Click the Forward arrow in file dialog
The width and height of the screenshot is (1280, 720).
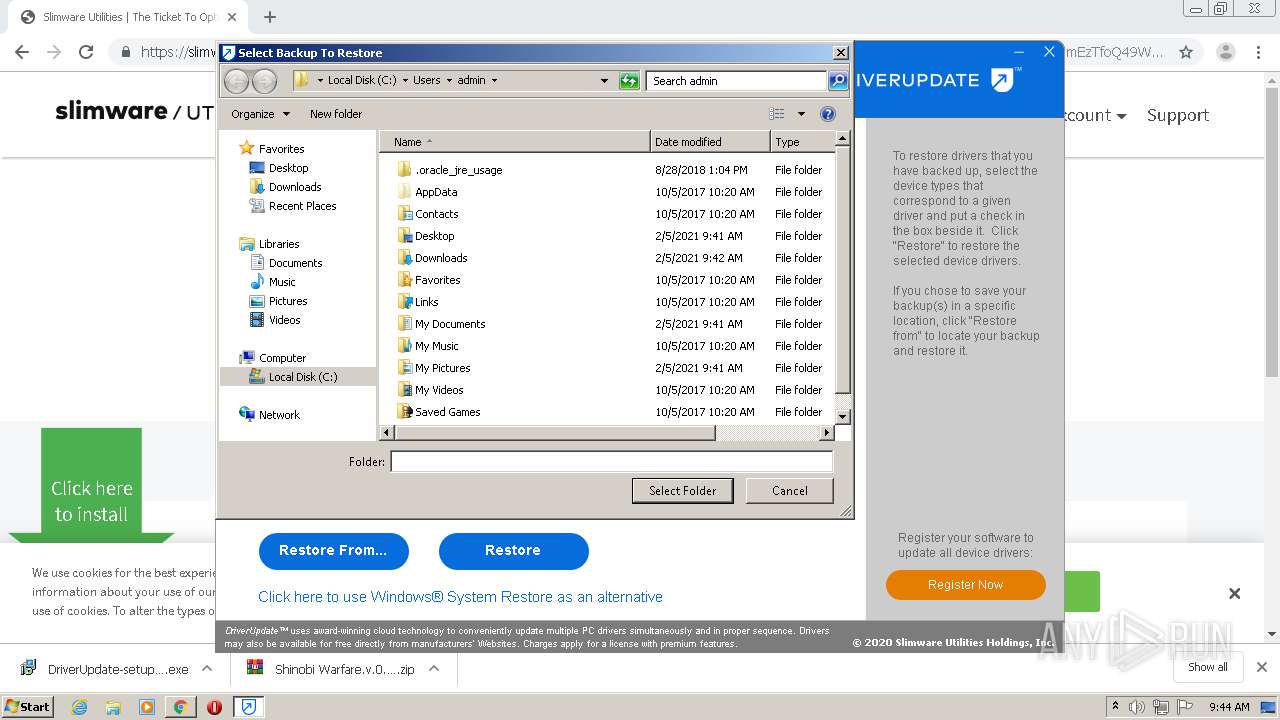pyautogui.click(x=264, y=81)
